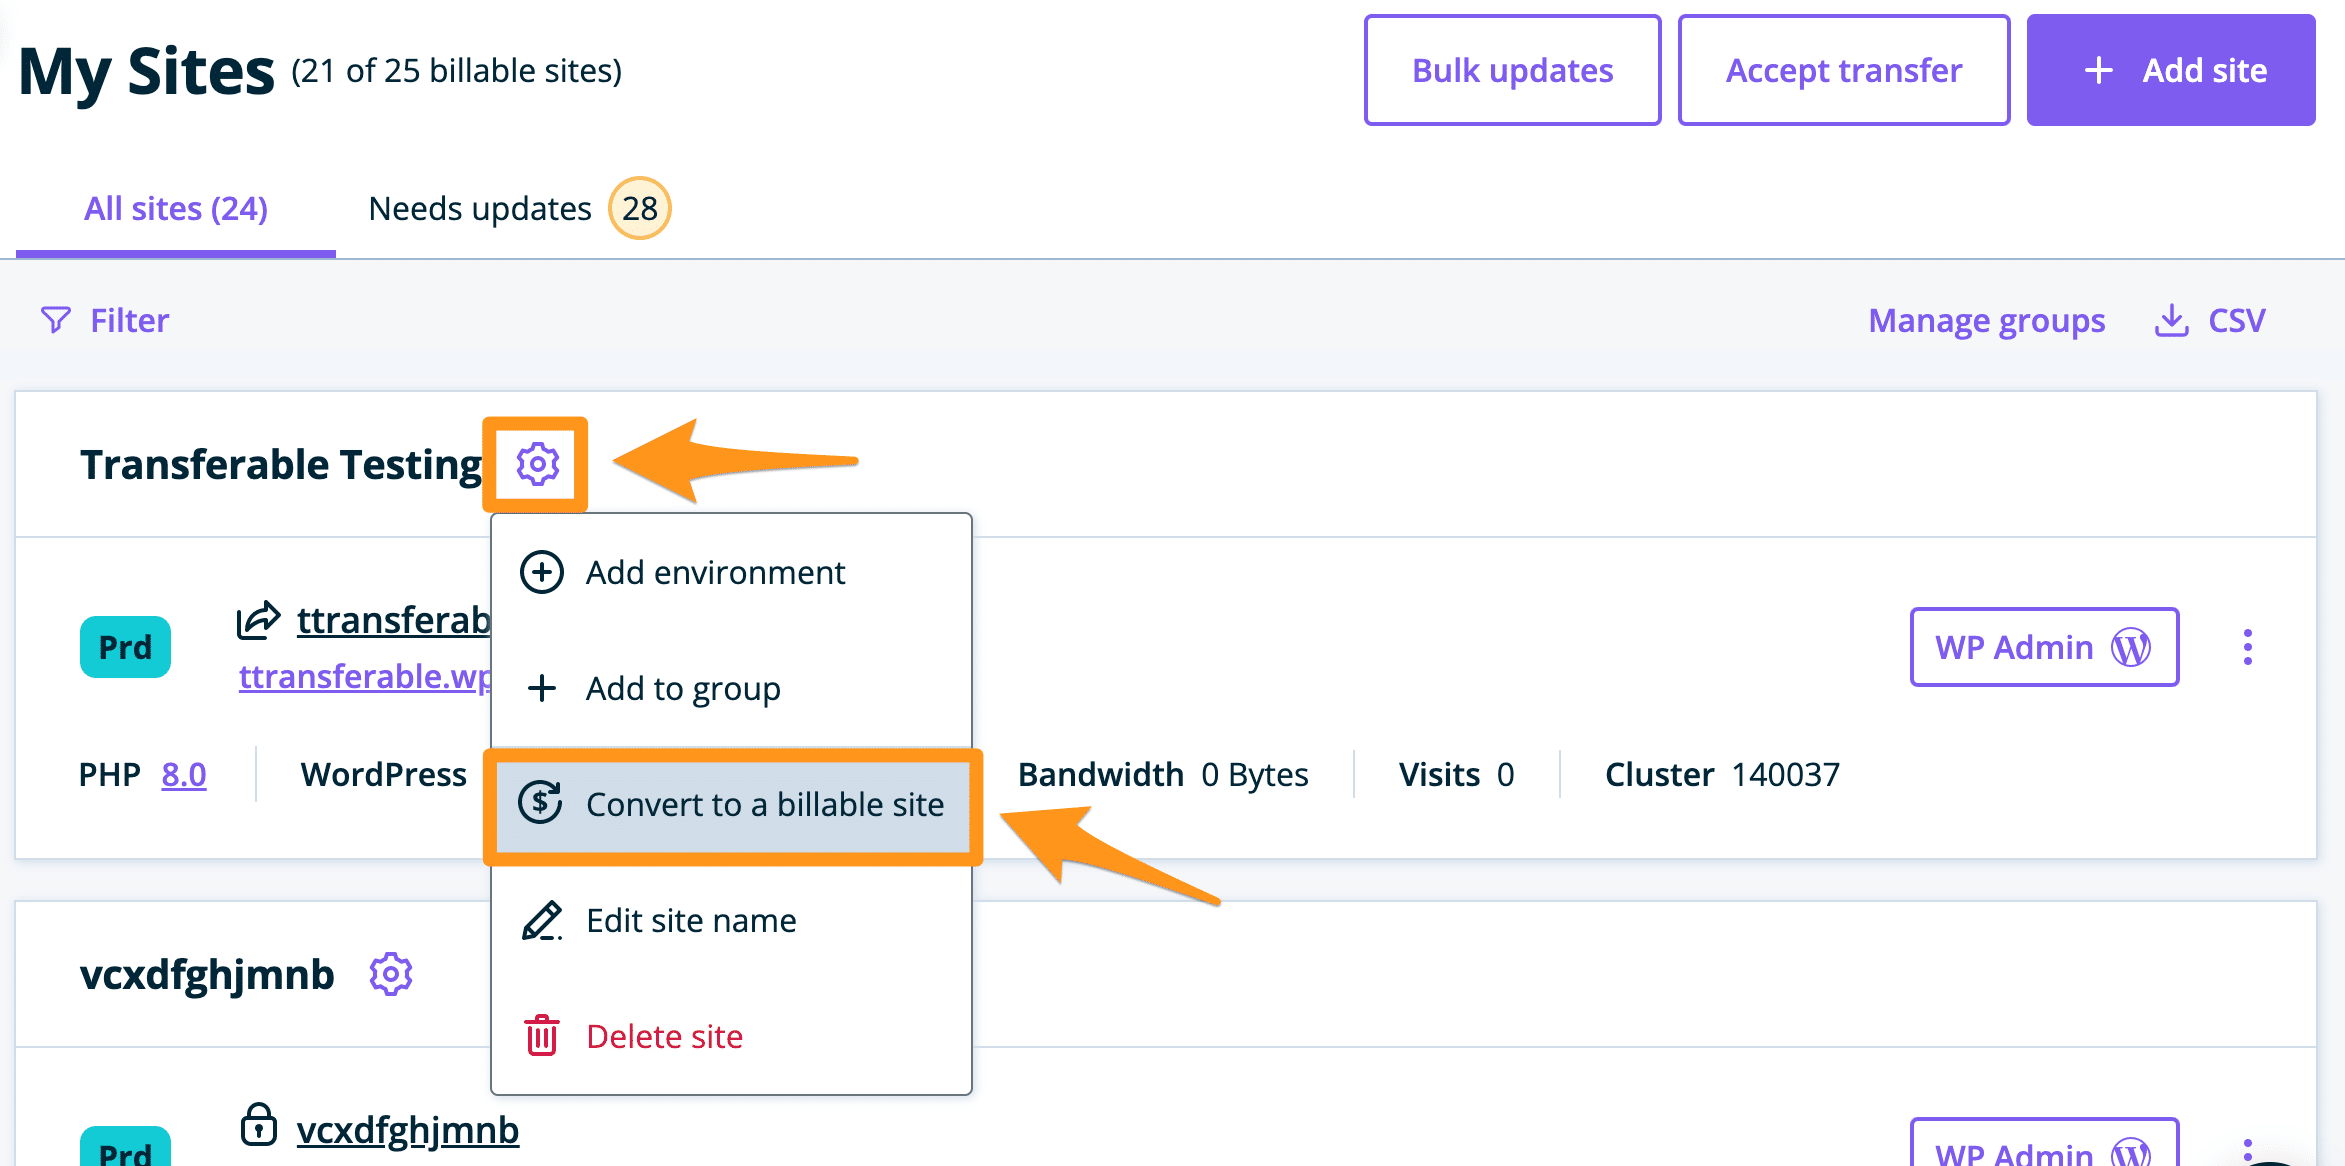Screen dimensions: 2345x1166
Task: Select Add environment from the menu
Action: tap(715, 573)
